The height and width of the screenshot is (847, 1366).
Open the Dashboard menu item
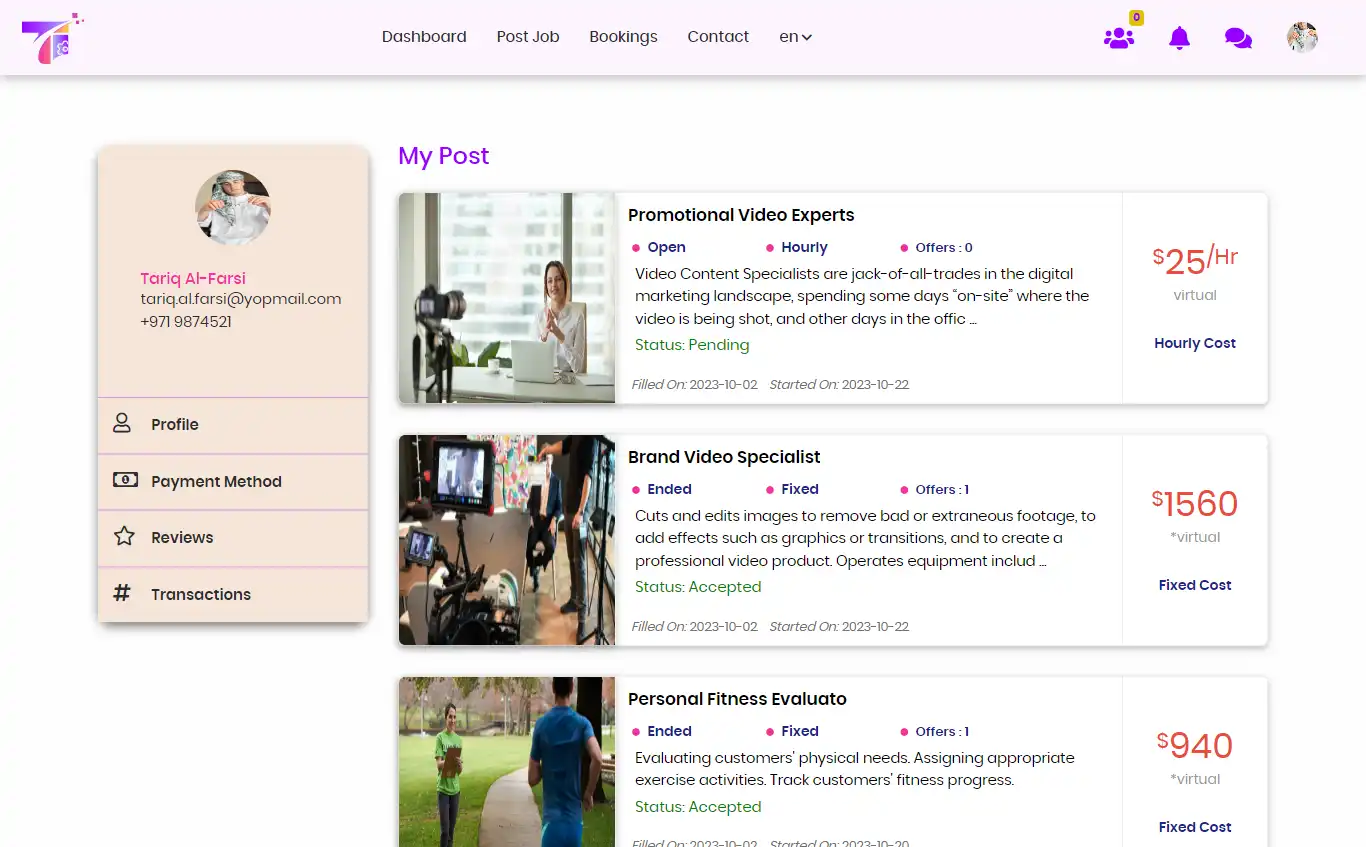coord(423,36)
